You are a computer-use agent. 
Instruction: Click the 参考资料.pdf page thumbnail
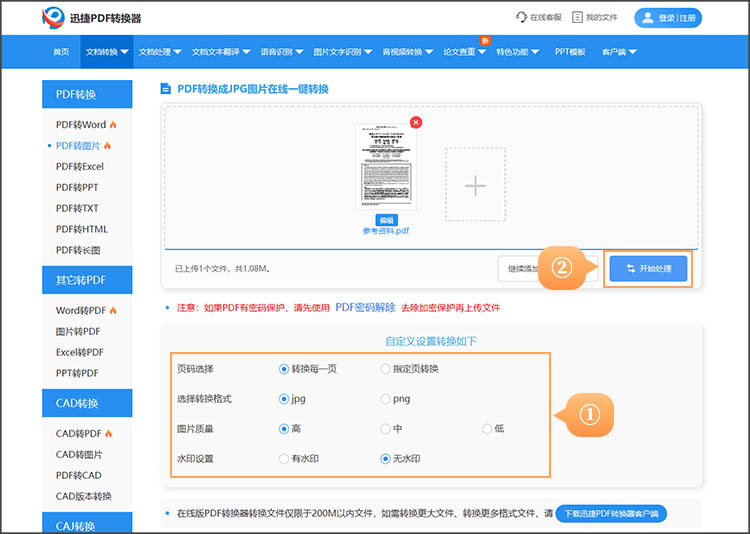[x=386, y=167]
